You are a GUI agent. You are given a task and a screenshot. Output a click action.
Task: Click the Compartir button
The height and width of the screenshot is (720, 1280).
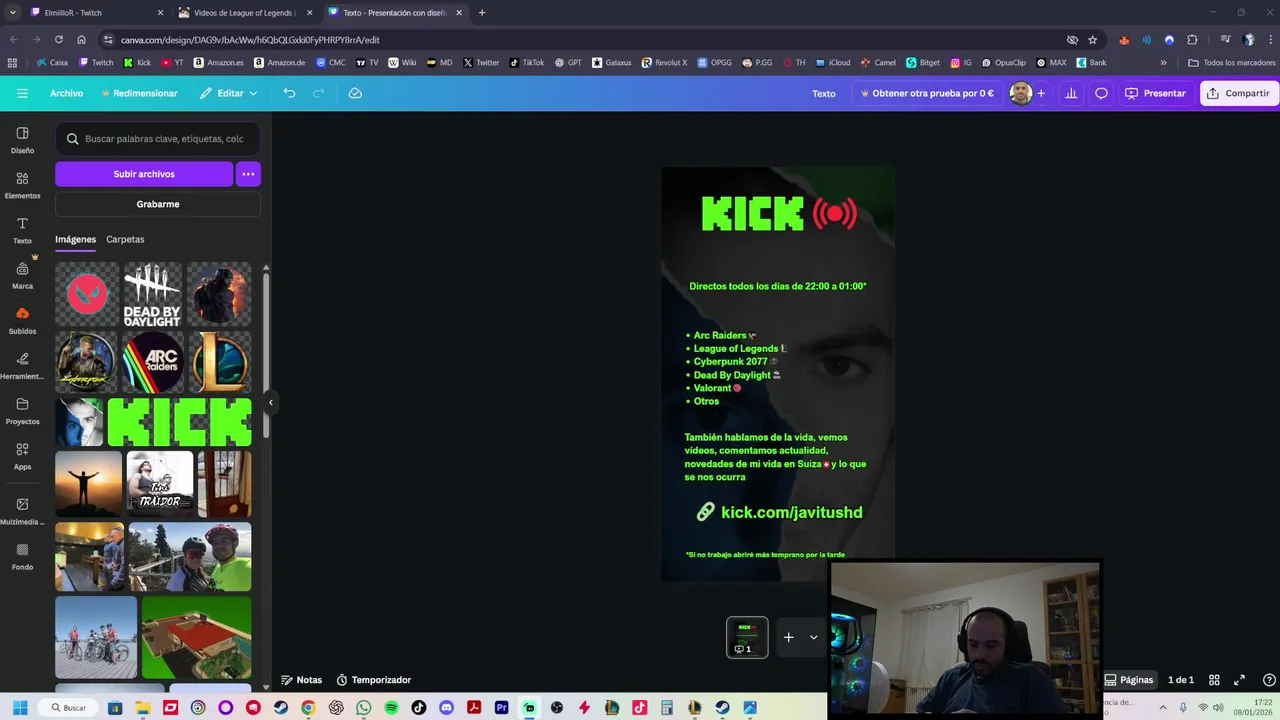point(1239,93)
